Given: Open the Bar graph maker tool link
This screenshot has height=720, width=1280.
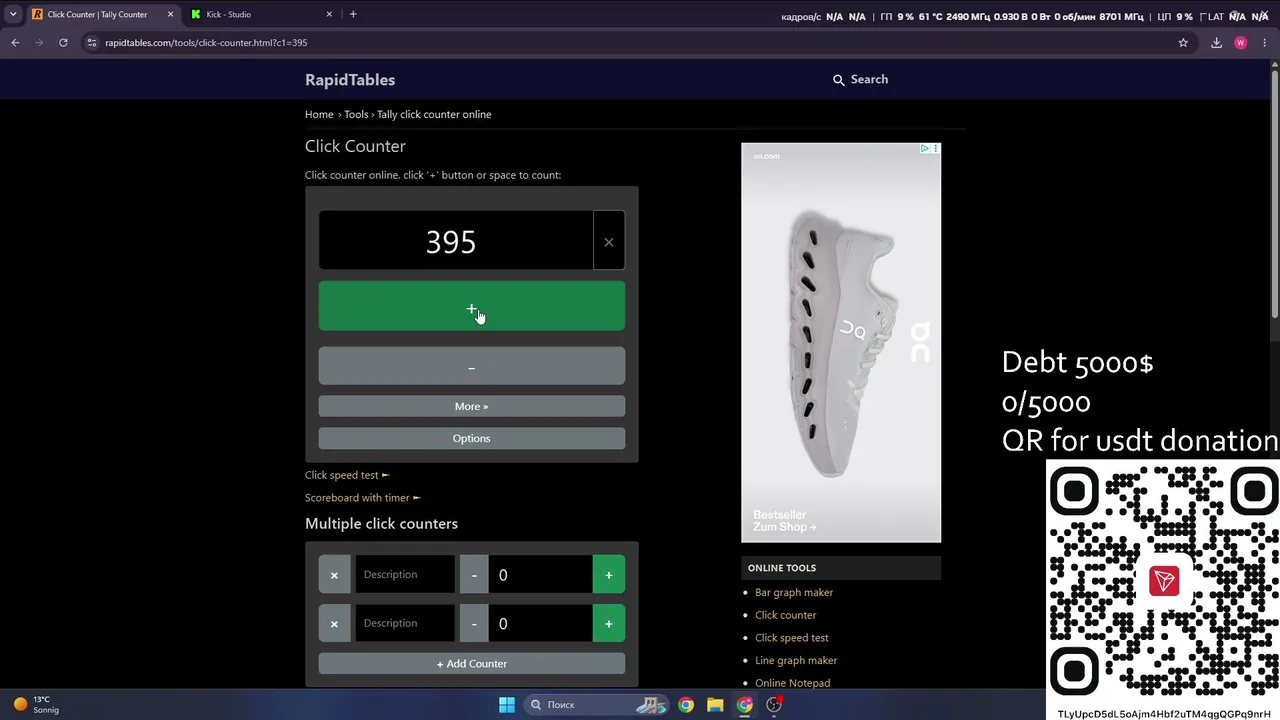Looking at the screenshot, I should click(x=794, y=592).
